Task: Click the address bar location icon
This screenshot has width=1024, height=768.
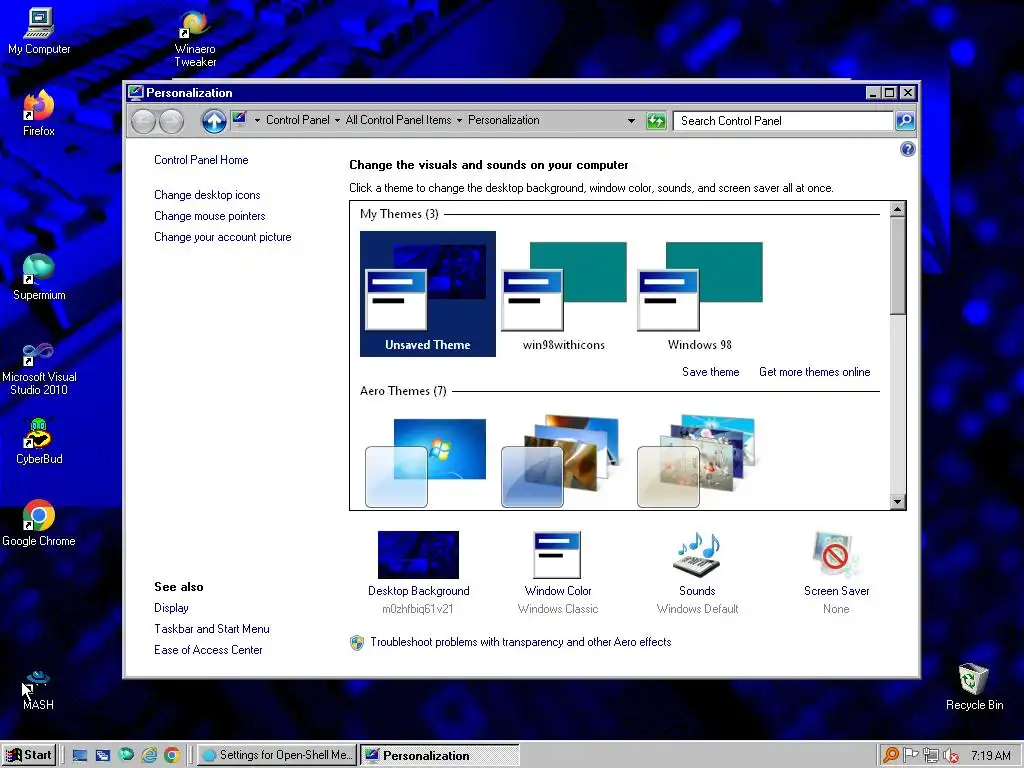Action: pos(239,120)
